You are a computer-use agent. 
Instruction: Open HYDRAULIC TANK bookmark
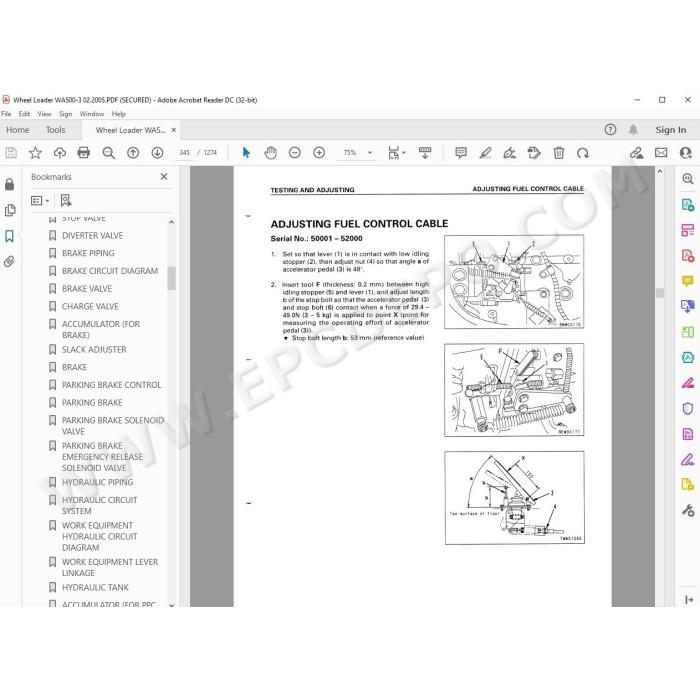(95, 588)
